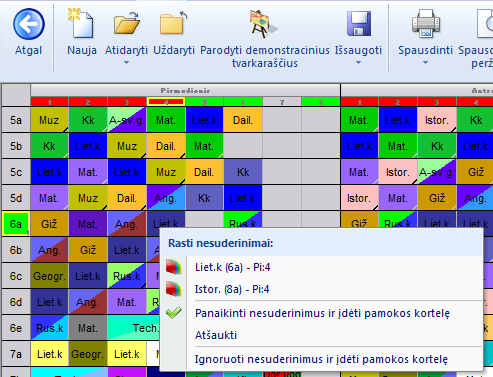
Task: Show demo timetables via the easel icon
Action: click(263, 24)
